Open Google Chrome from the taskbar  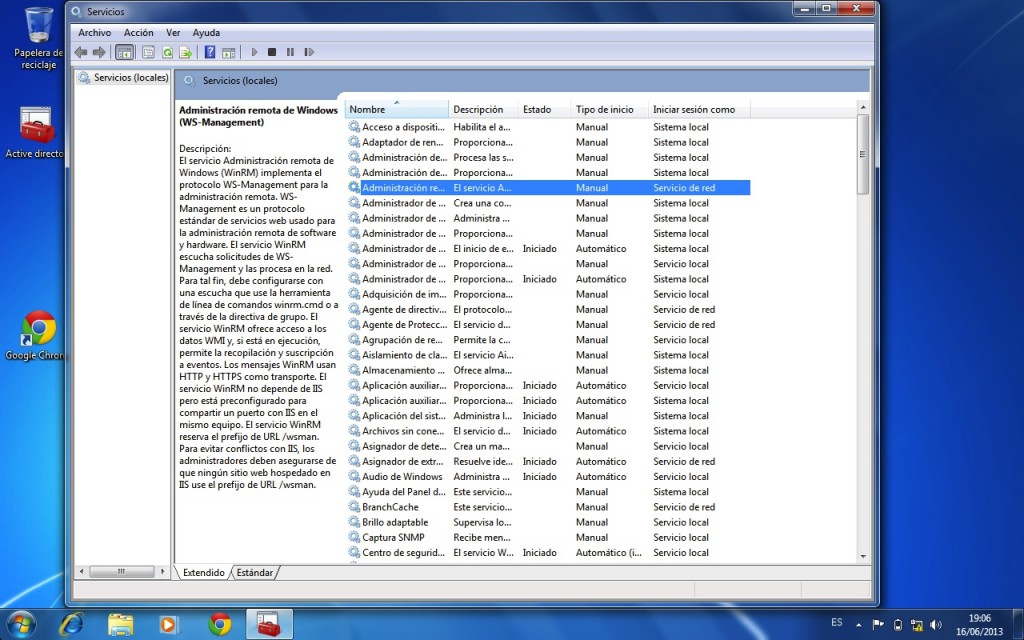click(x=220, y=624)
